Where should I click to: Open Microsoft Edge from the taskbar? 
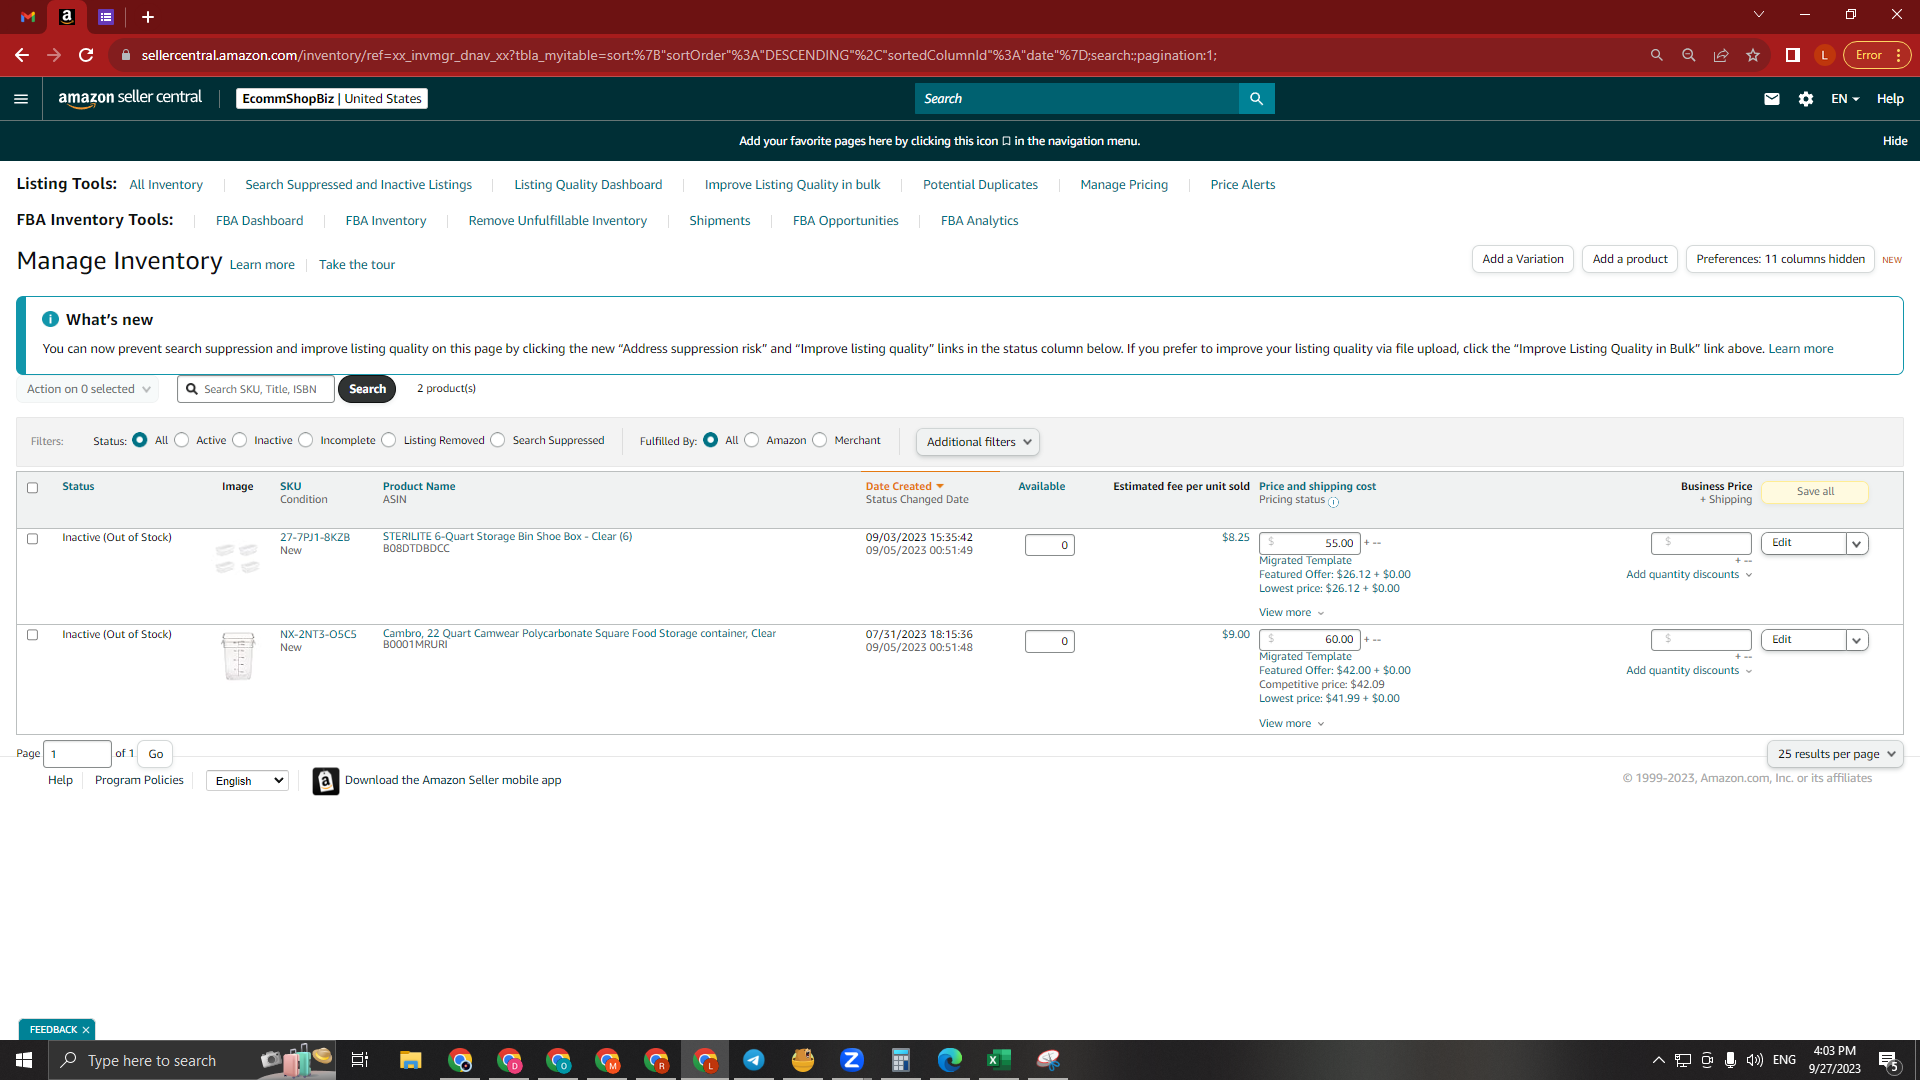950,1060
